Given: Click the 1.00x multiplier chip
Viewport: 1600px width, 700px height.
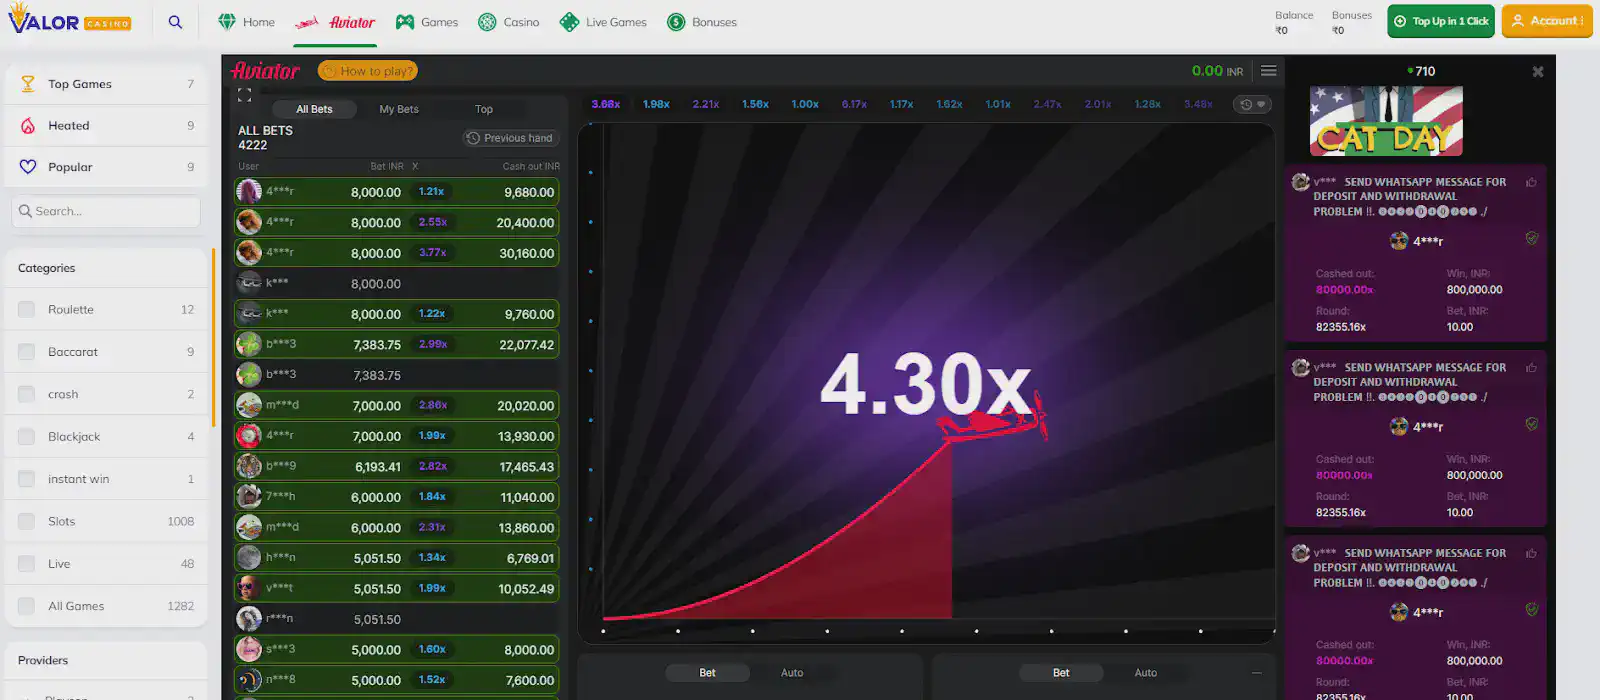Looking at the screenshot, I should [x=805, y=104].
